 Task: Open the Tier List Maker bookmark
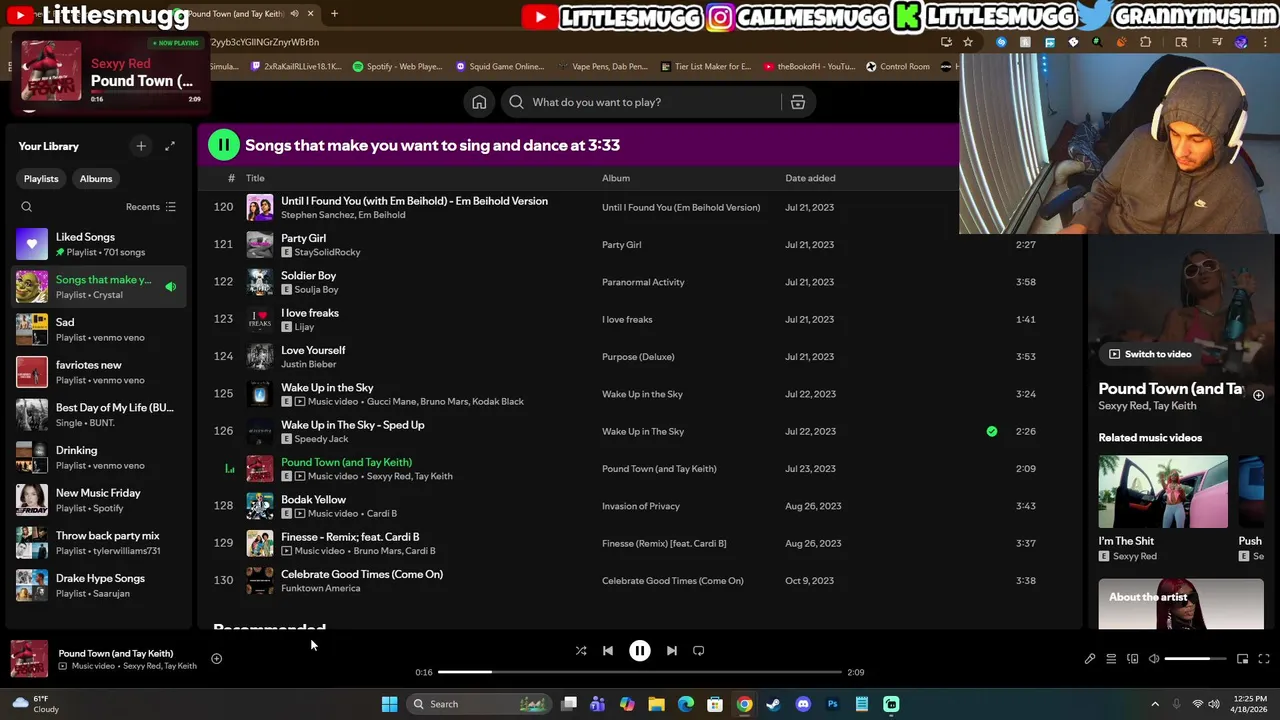(x=706, y=67)
